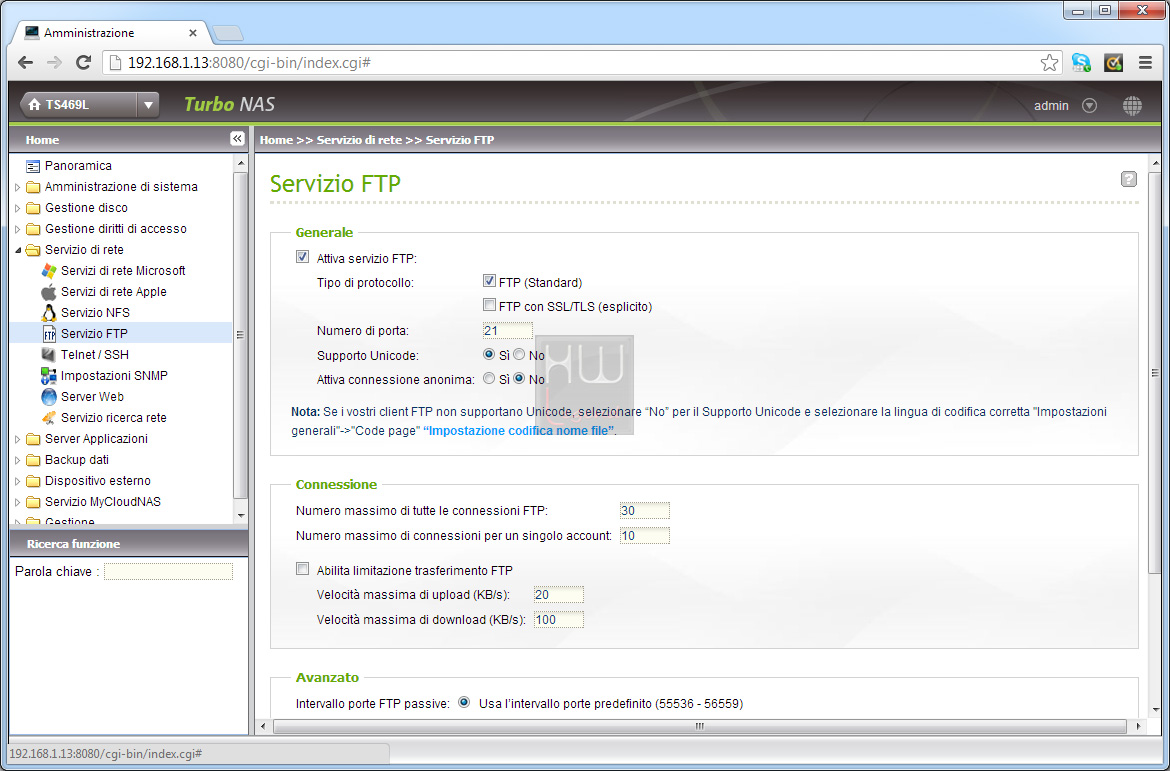Select No for anonymous connection

pyautogui.click(x=519, y=378)
